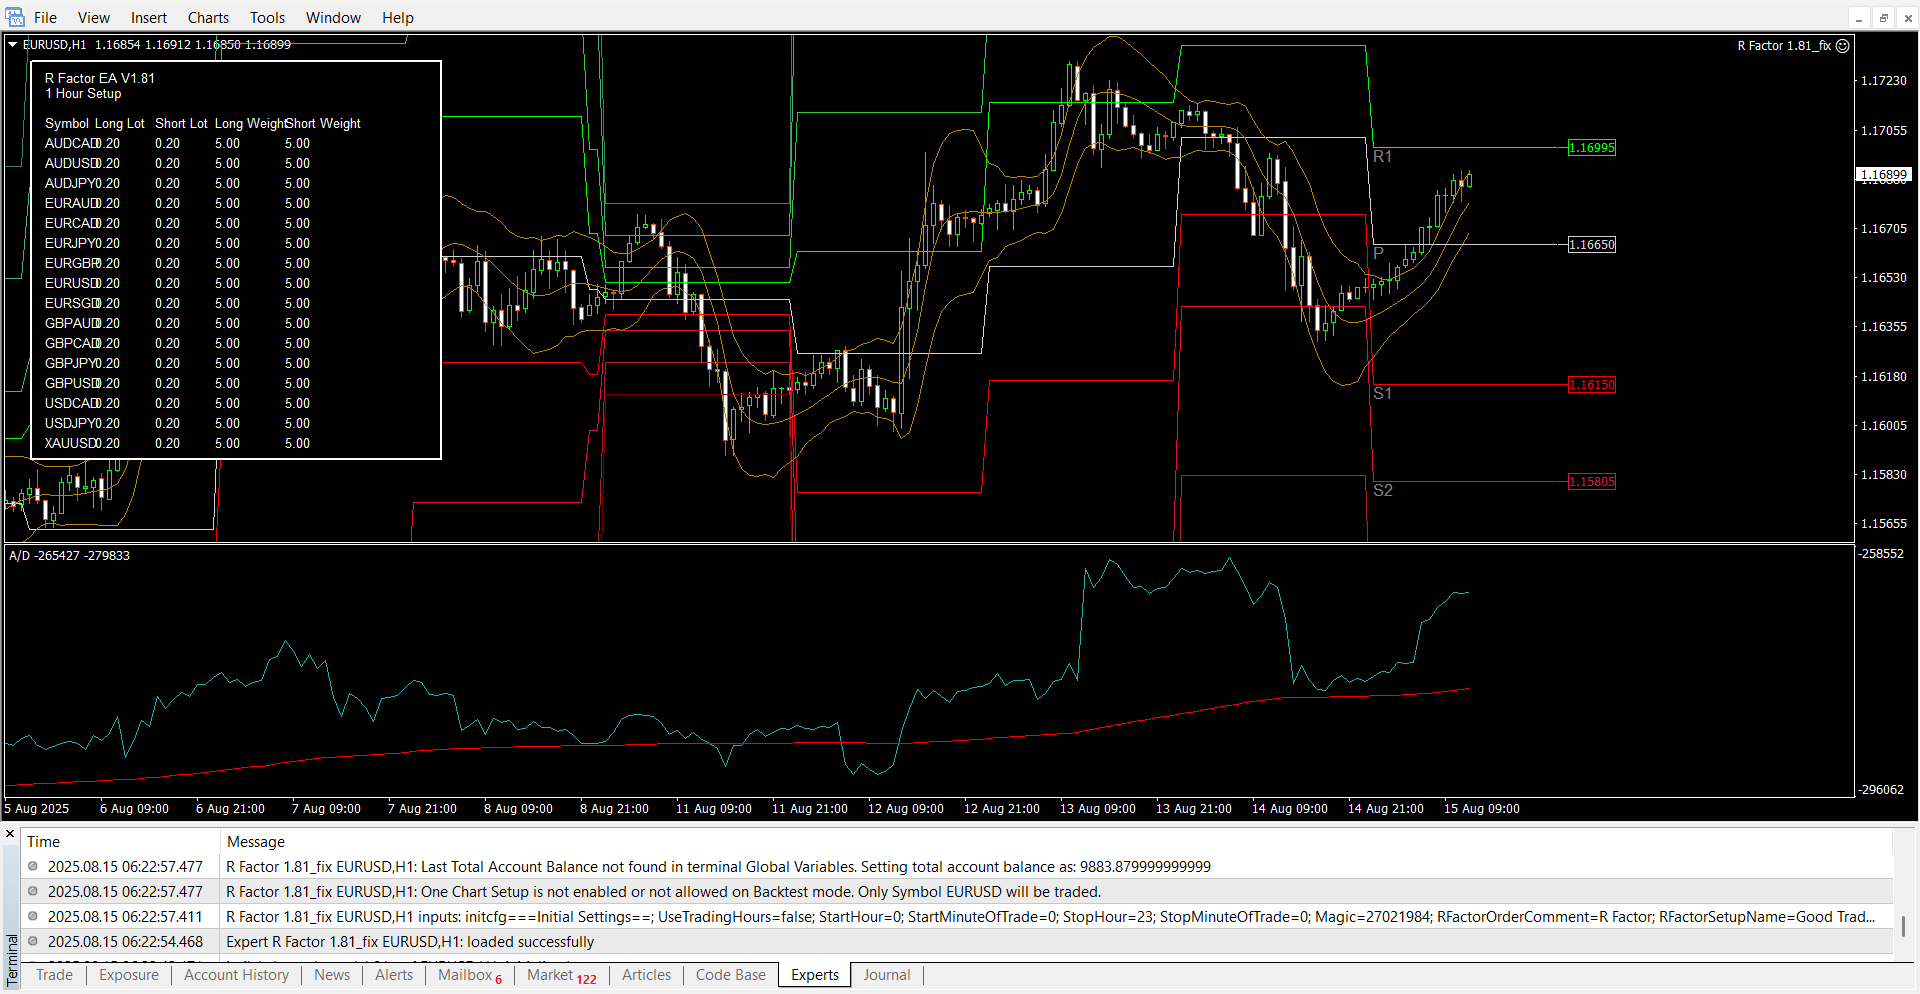Click the green R1 price label 1.16995
This screenshot has width=1920, height=994.
point(1591,148)
